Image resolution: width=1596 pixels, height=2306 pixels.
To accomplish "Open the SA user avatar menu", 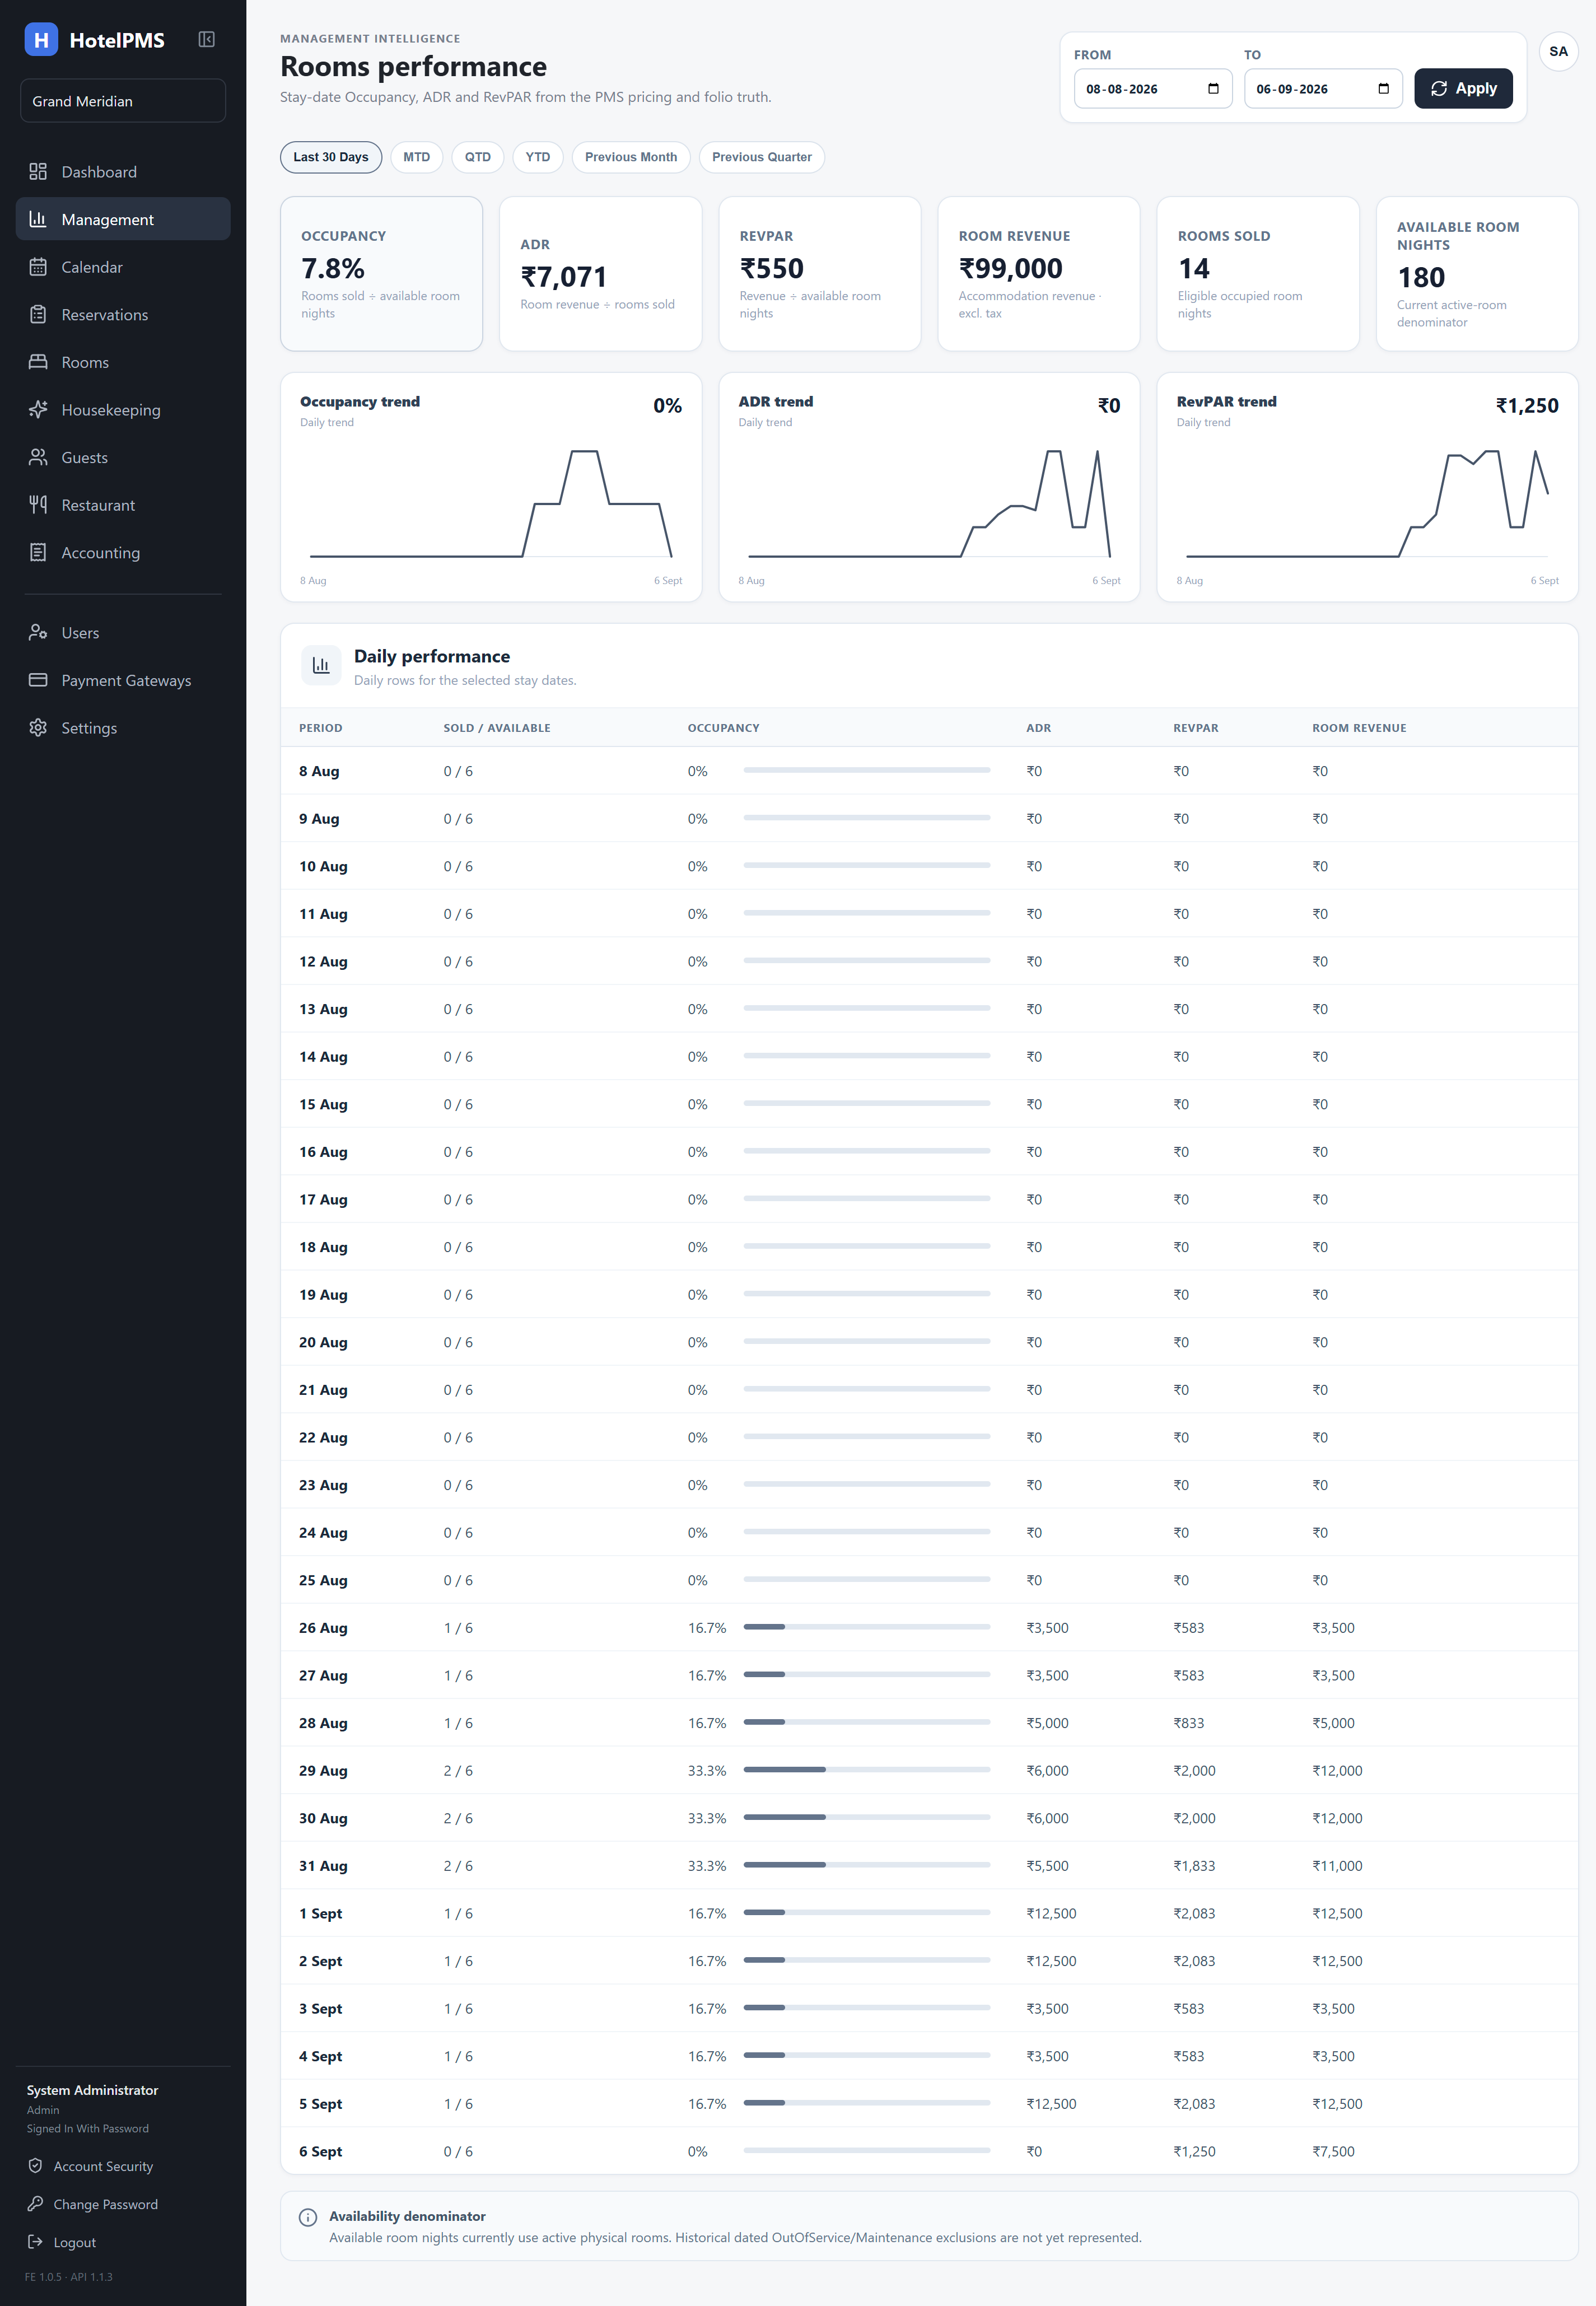I will pos(1558,52).
